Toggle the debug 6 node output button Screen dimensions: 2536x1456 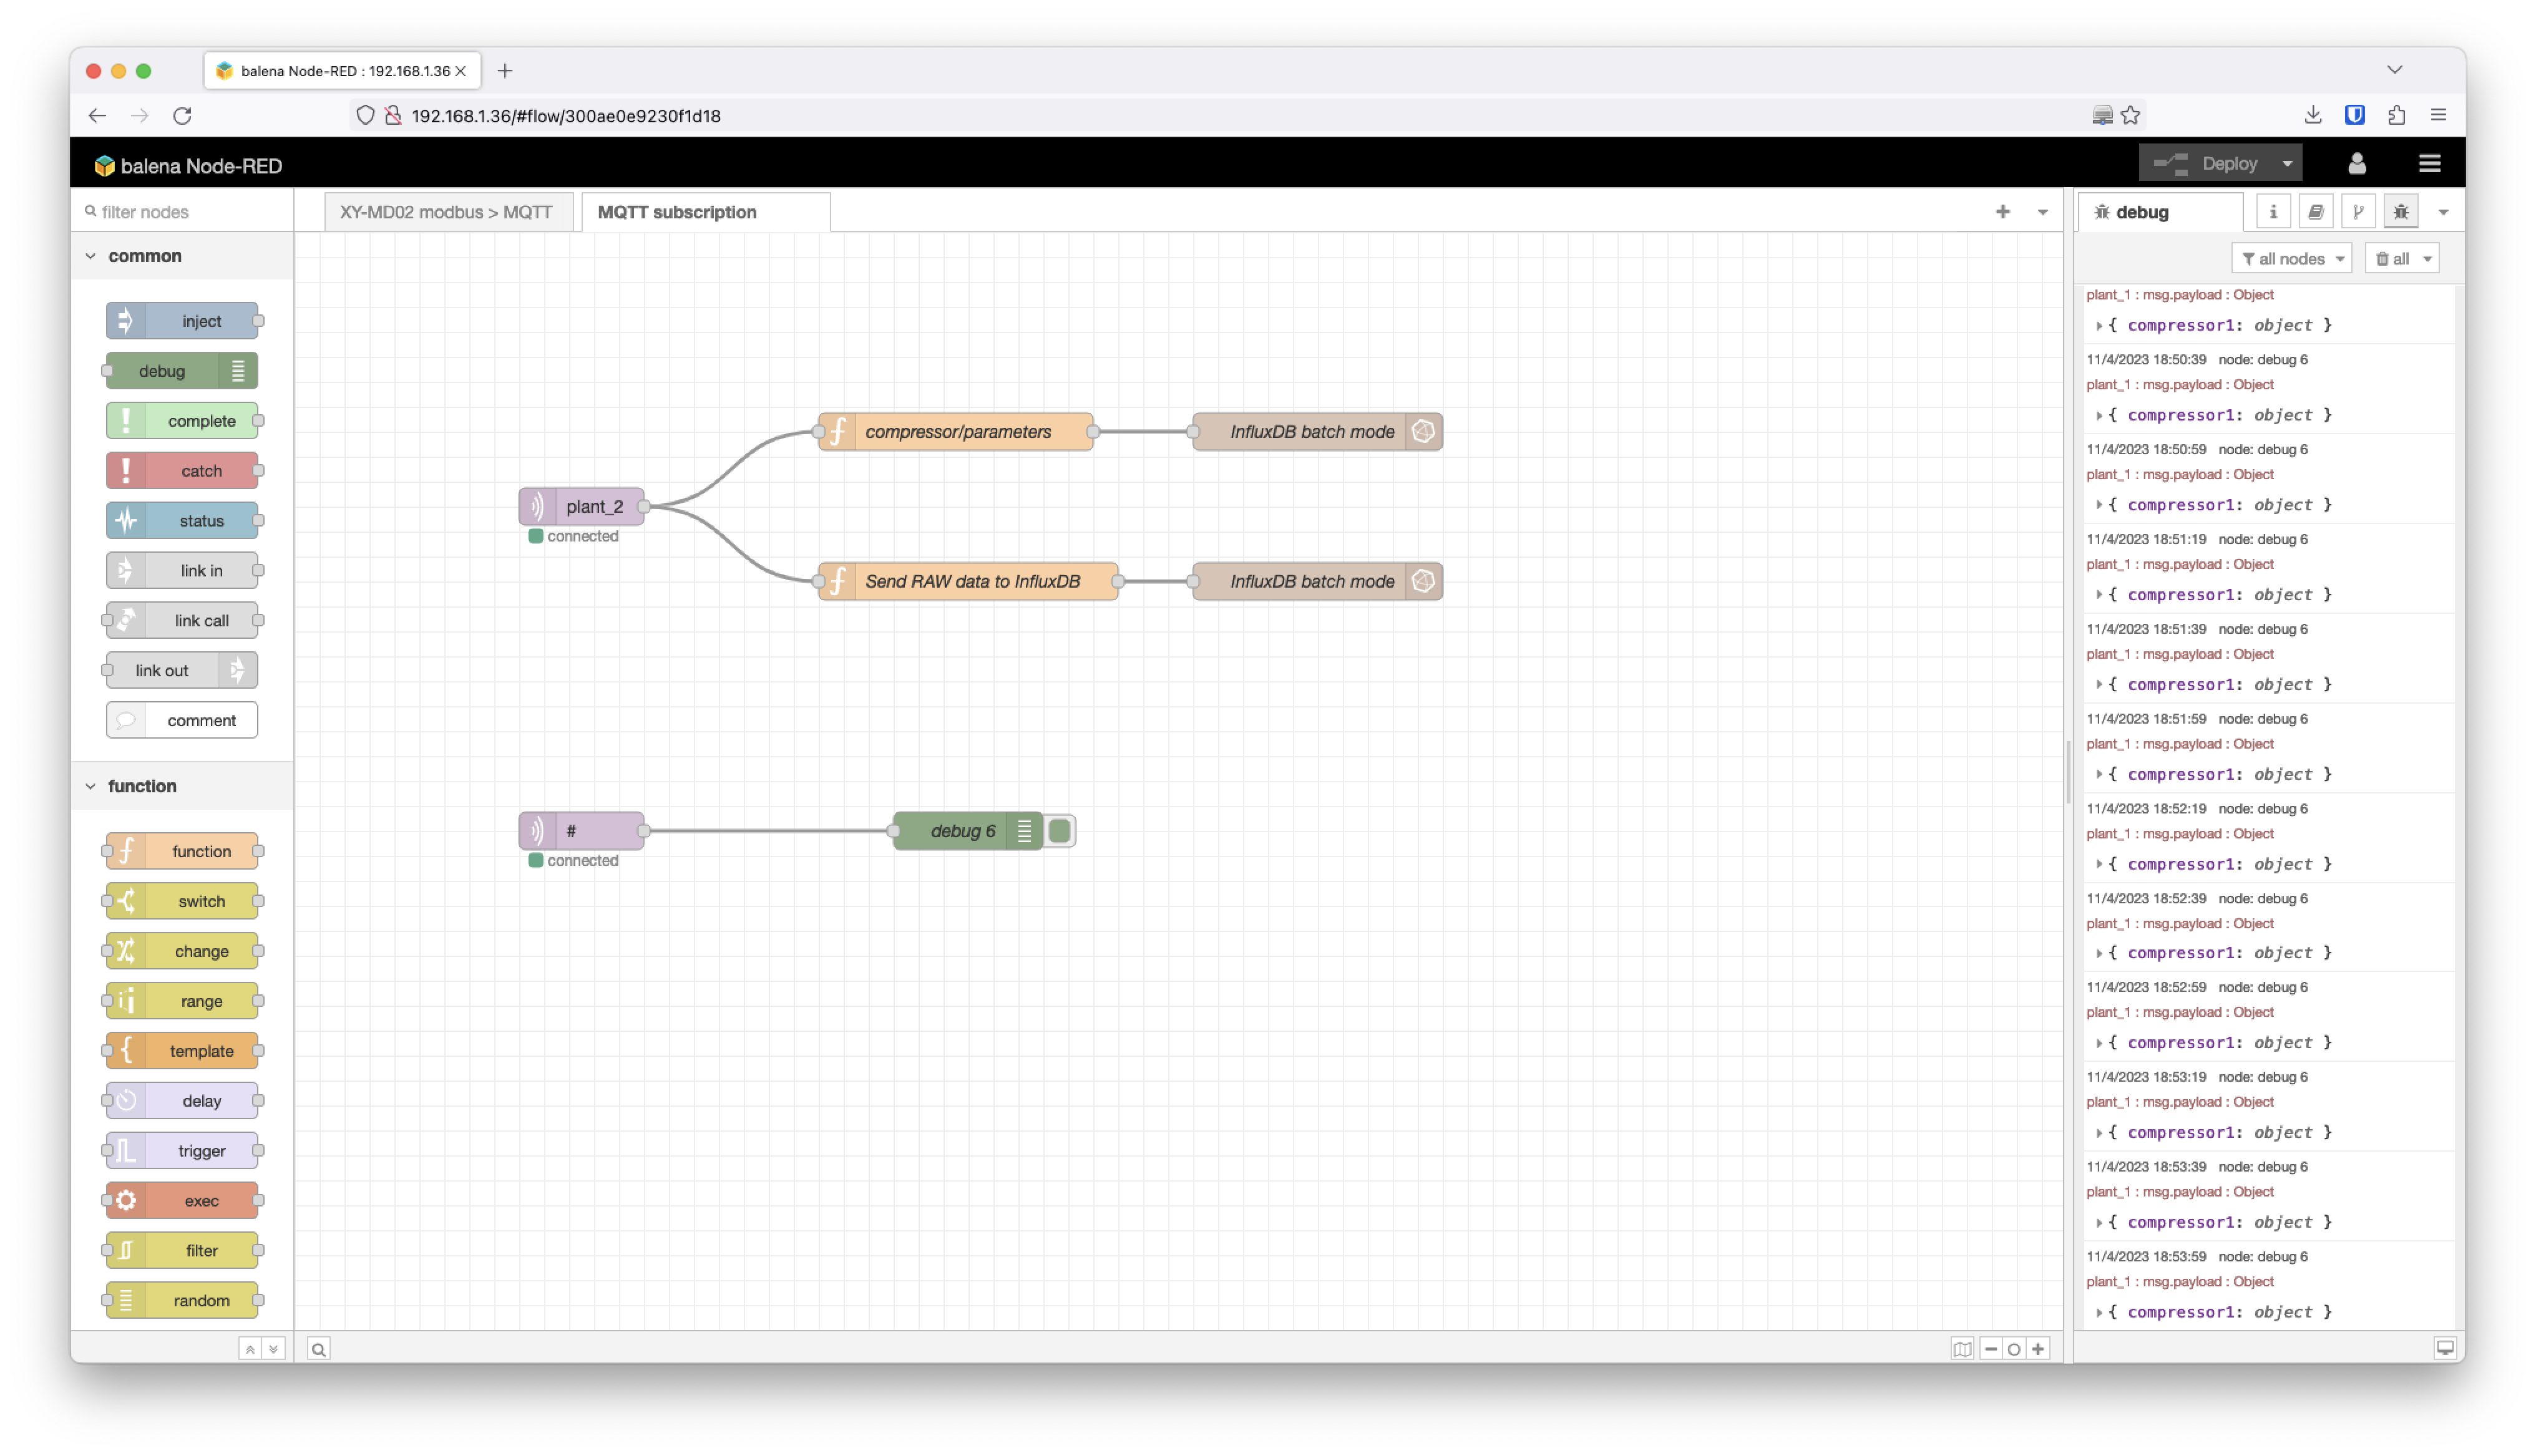pyautogui.click(x=1059, y=830)
